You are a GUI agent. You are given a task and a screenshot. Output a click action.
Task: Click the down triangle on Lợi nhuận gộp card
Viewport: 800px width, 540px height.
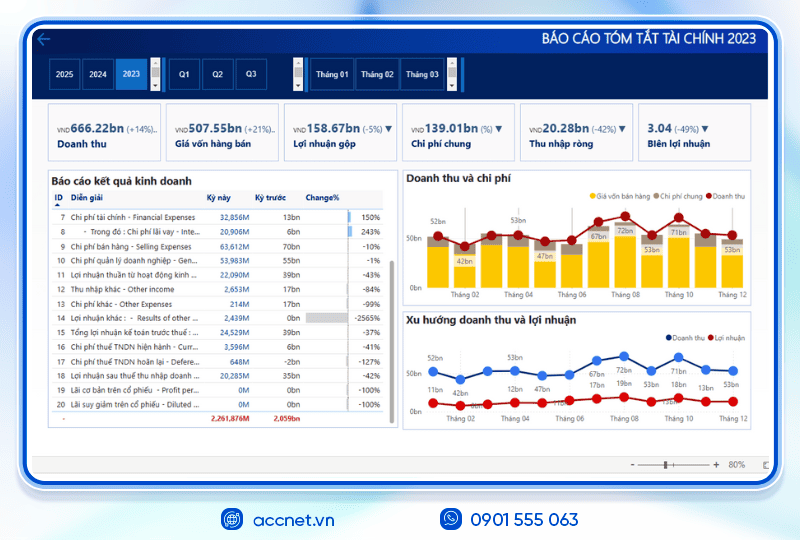click(389, 129)
